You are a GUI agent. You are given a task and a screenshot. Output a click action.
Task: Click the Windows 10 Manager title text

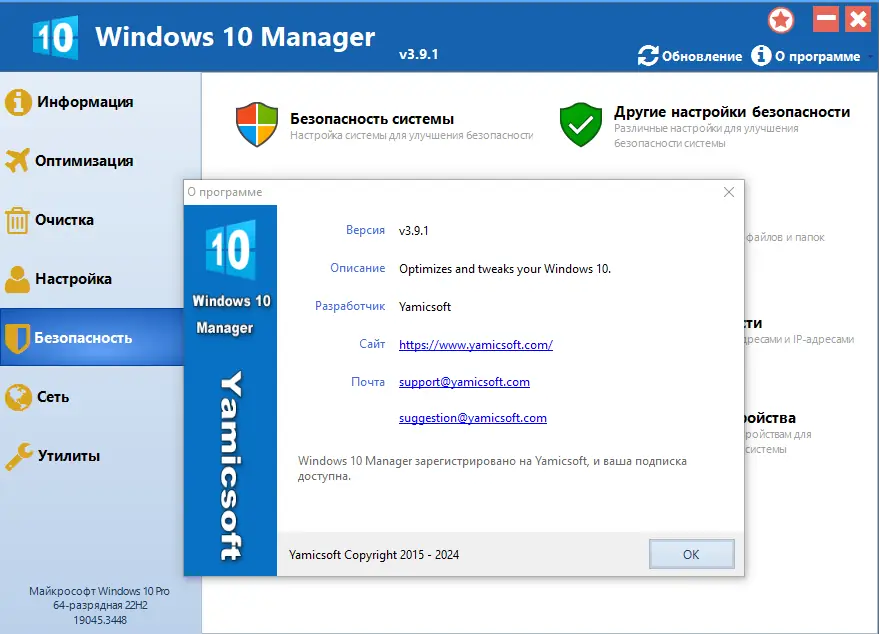click(x=235, y=37)
